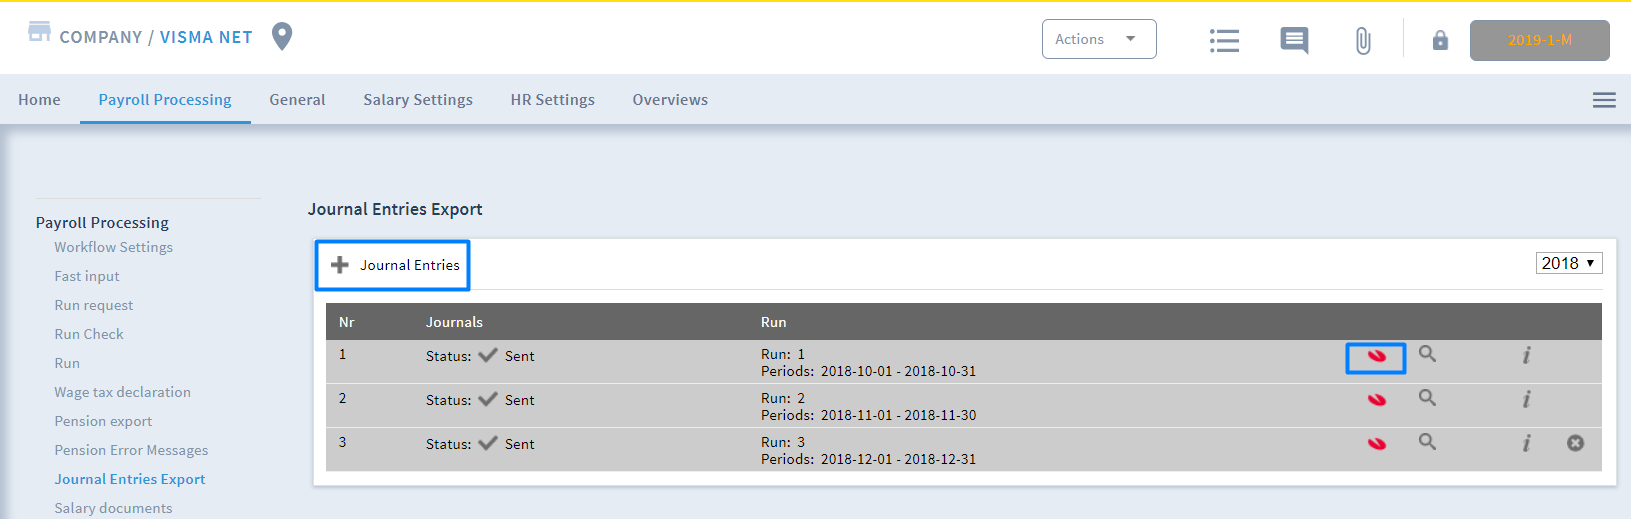This screenshot has height=519, width=1631.
Task: Click the Payroll Processing sidebar heading
Action: 102,222
